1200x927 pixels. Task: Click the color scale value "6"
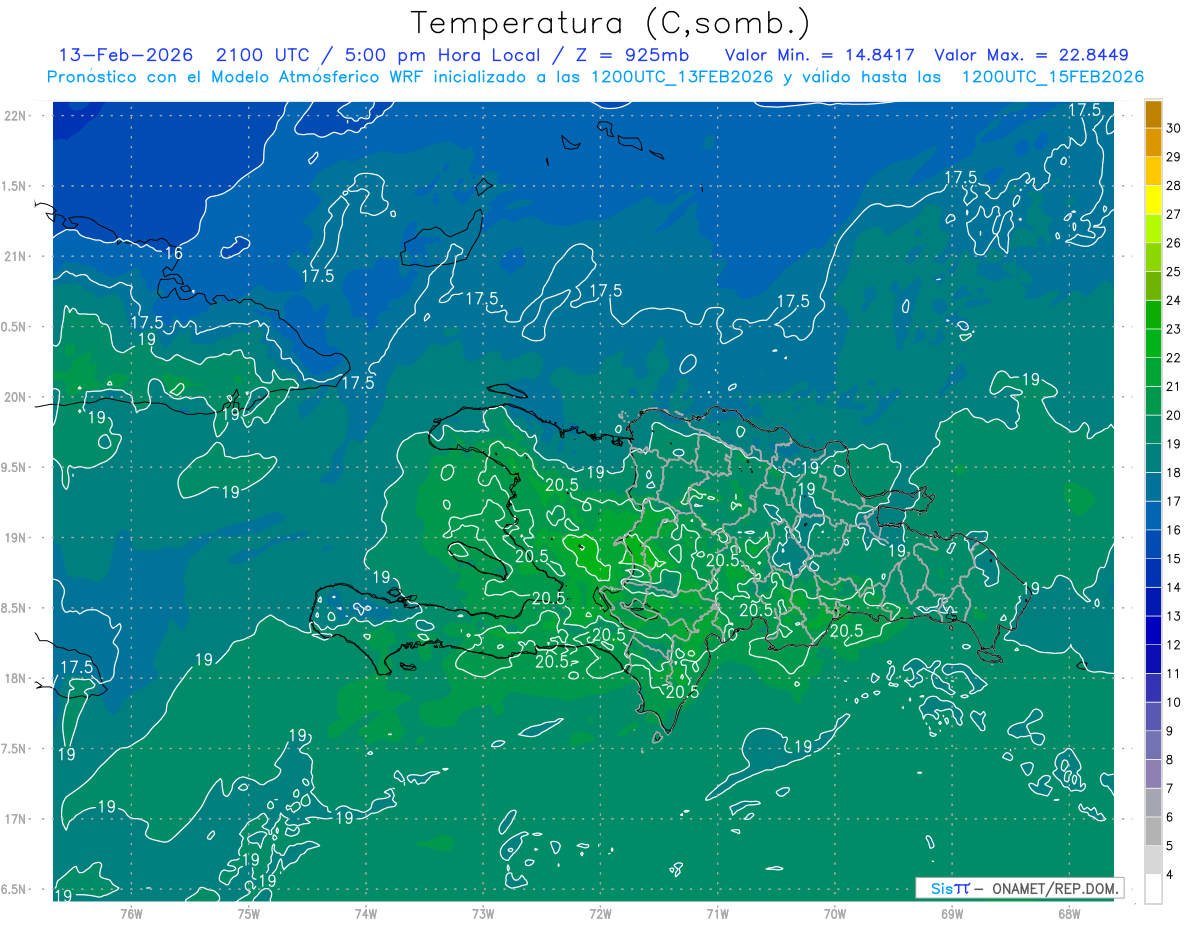coord(1171,818)
